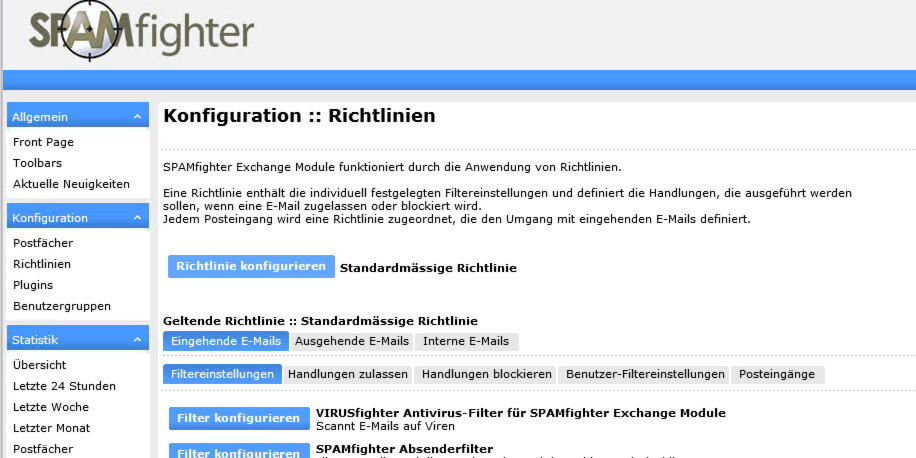The image size is (916, 458).
Task: Open Letzte 24 Stunden statistics
Action: (64, 386)
